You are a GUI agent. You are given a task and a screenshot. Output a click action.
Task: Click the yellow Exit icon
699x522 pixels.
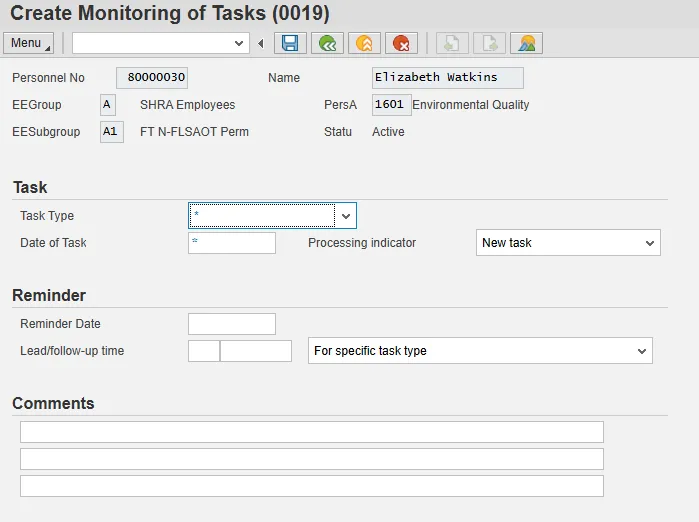pos(364,43)
